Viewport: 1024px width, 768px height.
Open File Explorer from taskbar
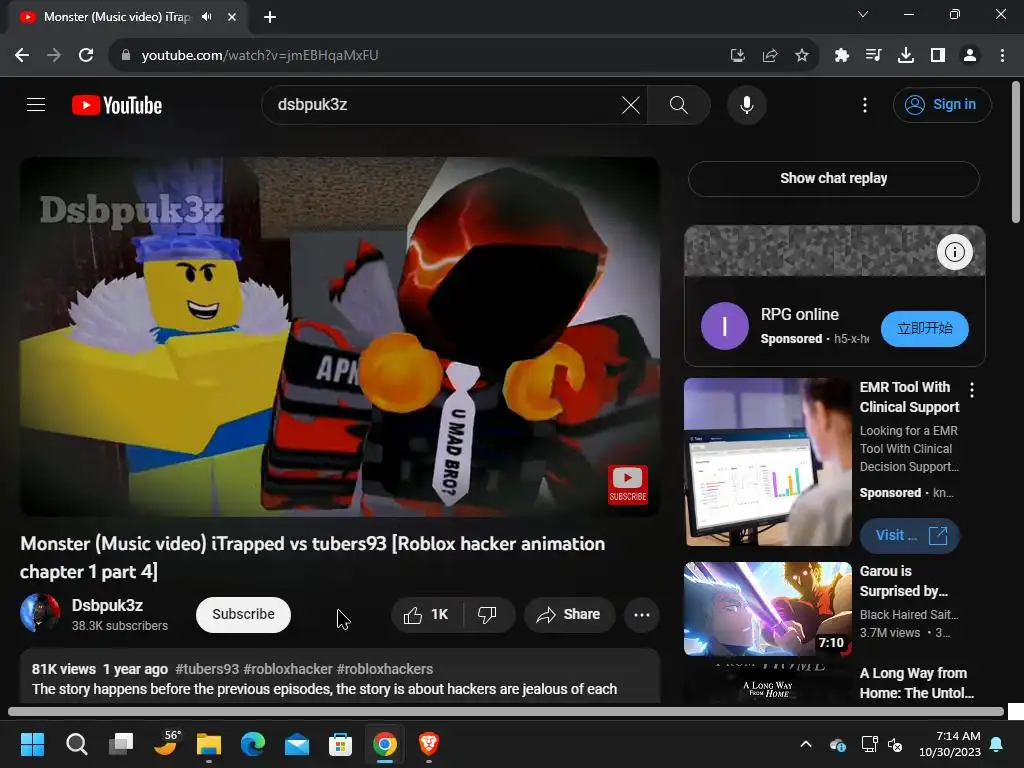[209, 744]
